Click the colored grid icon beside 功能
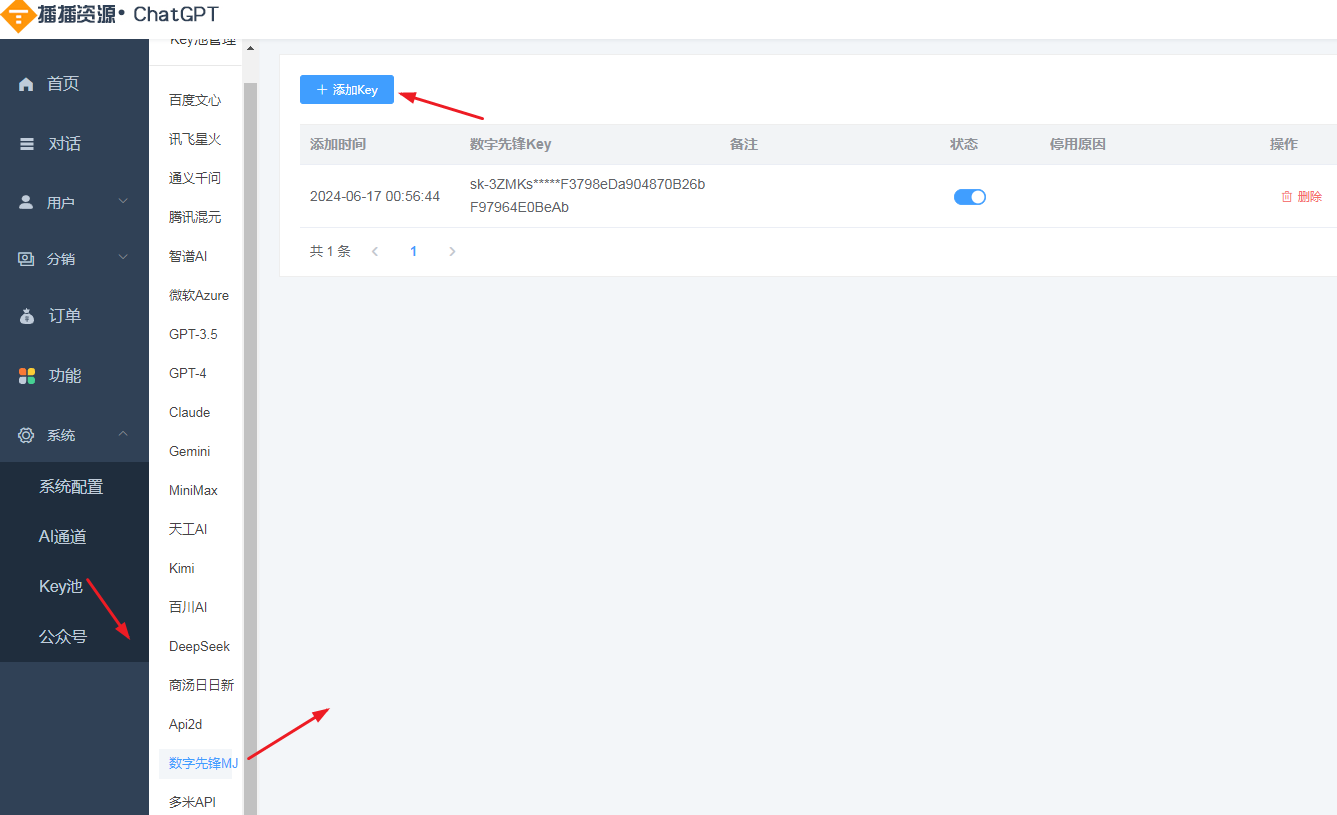 pos(27,376)
